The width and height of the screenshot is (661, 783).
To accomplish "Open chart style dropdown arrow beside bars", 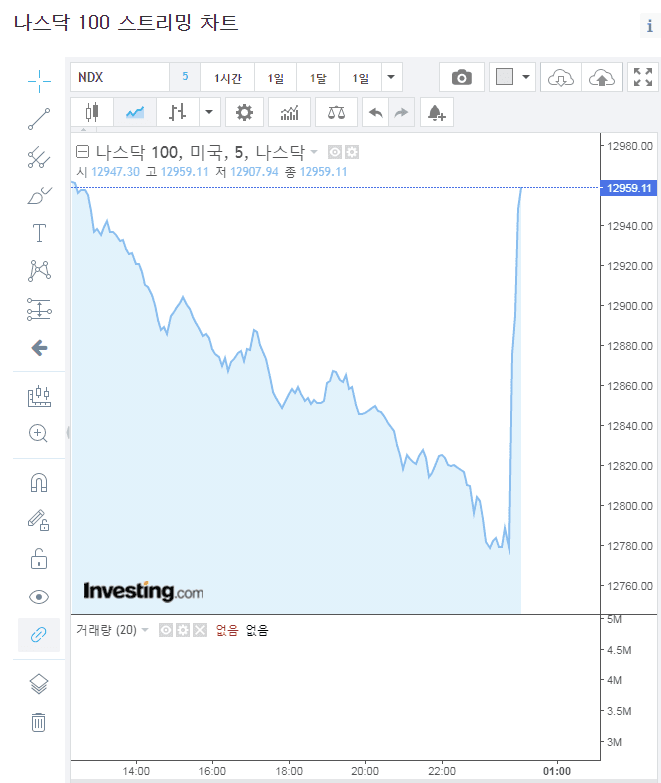I will point(209,112).
